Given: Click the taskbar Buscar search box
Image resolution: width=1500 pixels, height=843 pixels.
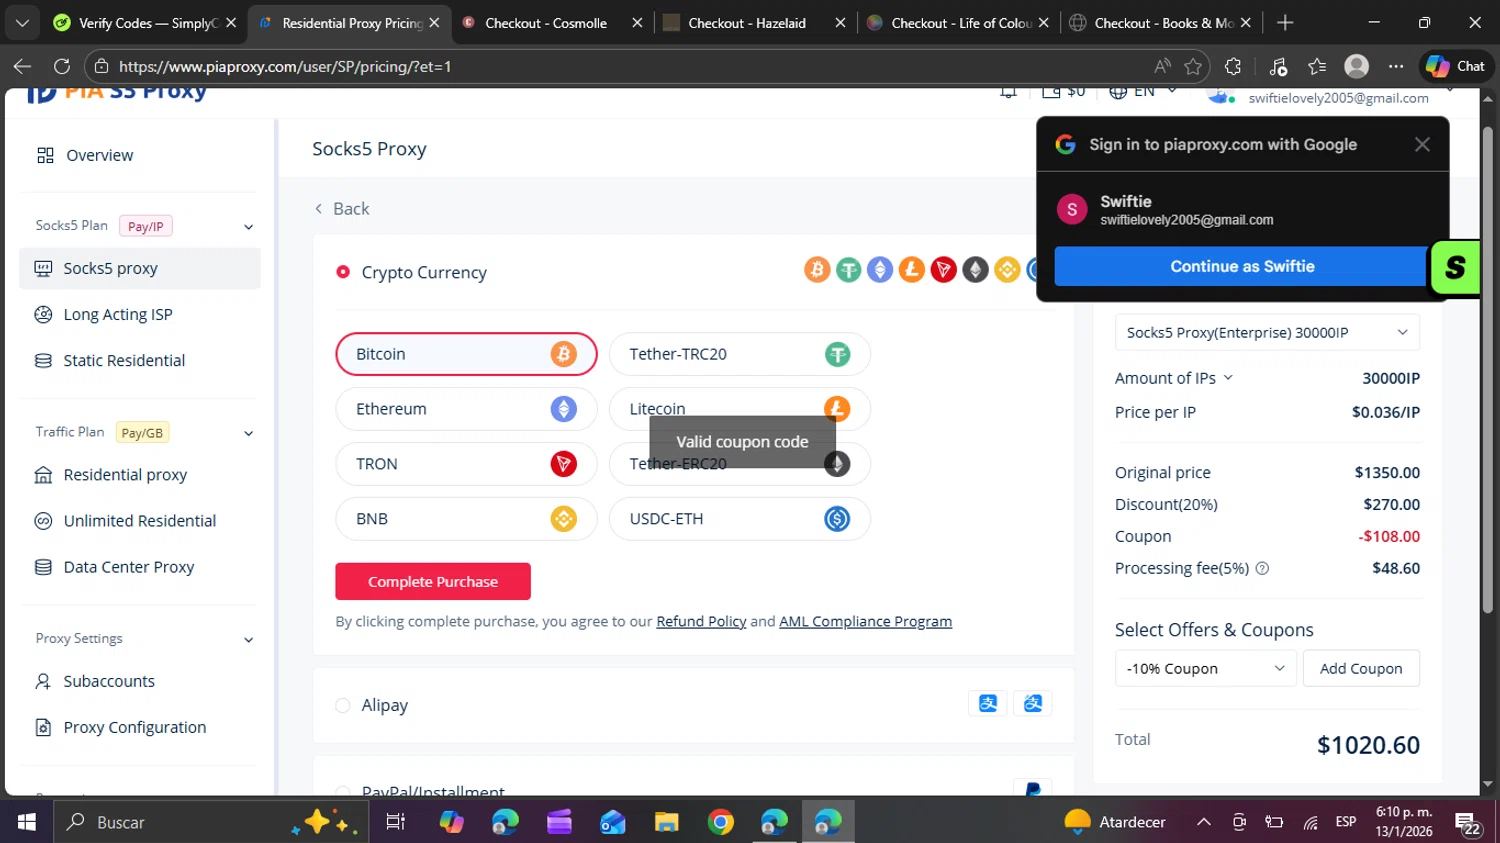Looking at the screenshot, I should tap(210, 822).
